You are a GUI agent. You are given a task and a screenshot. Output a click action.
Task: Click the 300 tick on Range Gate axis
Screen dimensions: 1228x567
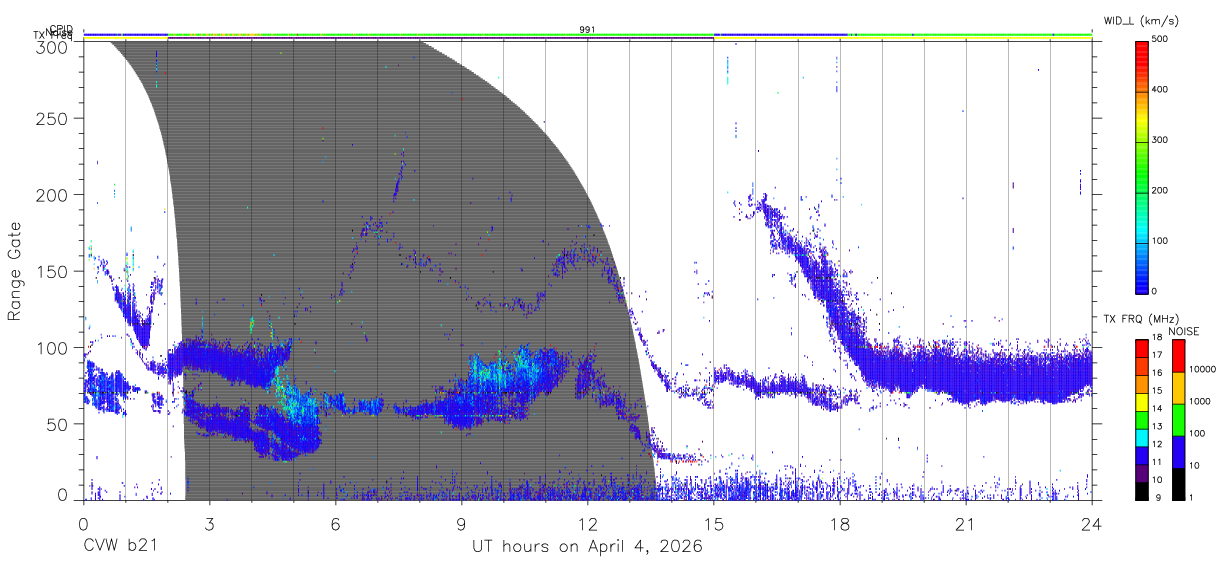(x=52, y=47)
